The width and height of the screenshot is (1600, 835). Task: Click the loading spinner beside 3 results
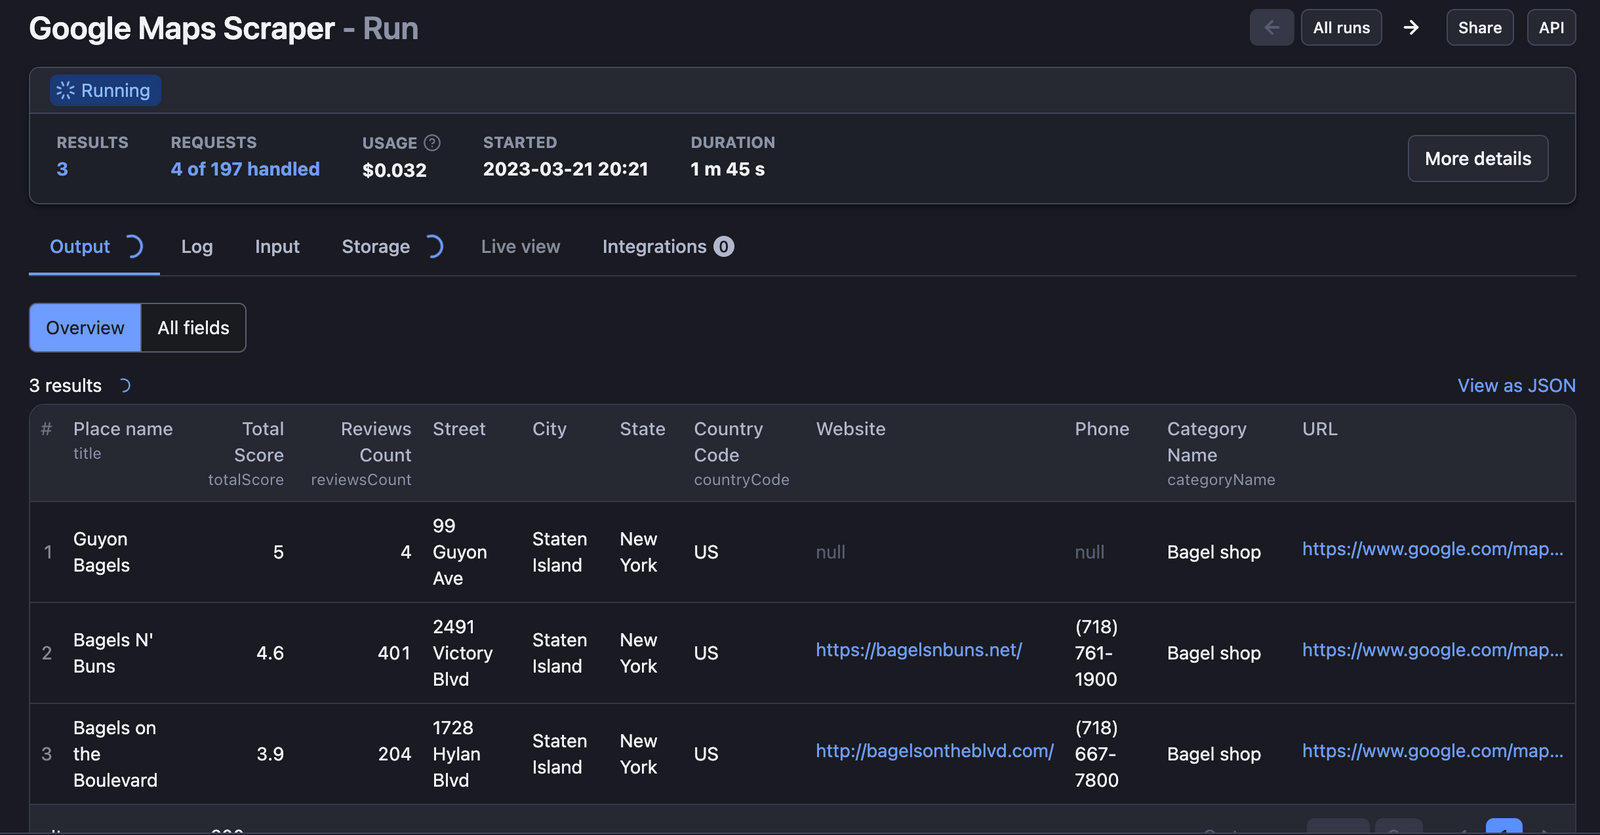124,386
